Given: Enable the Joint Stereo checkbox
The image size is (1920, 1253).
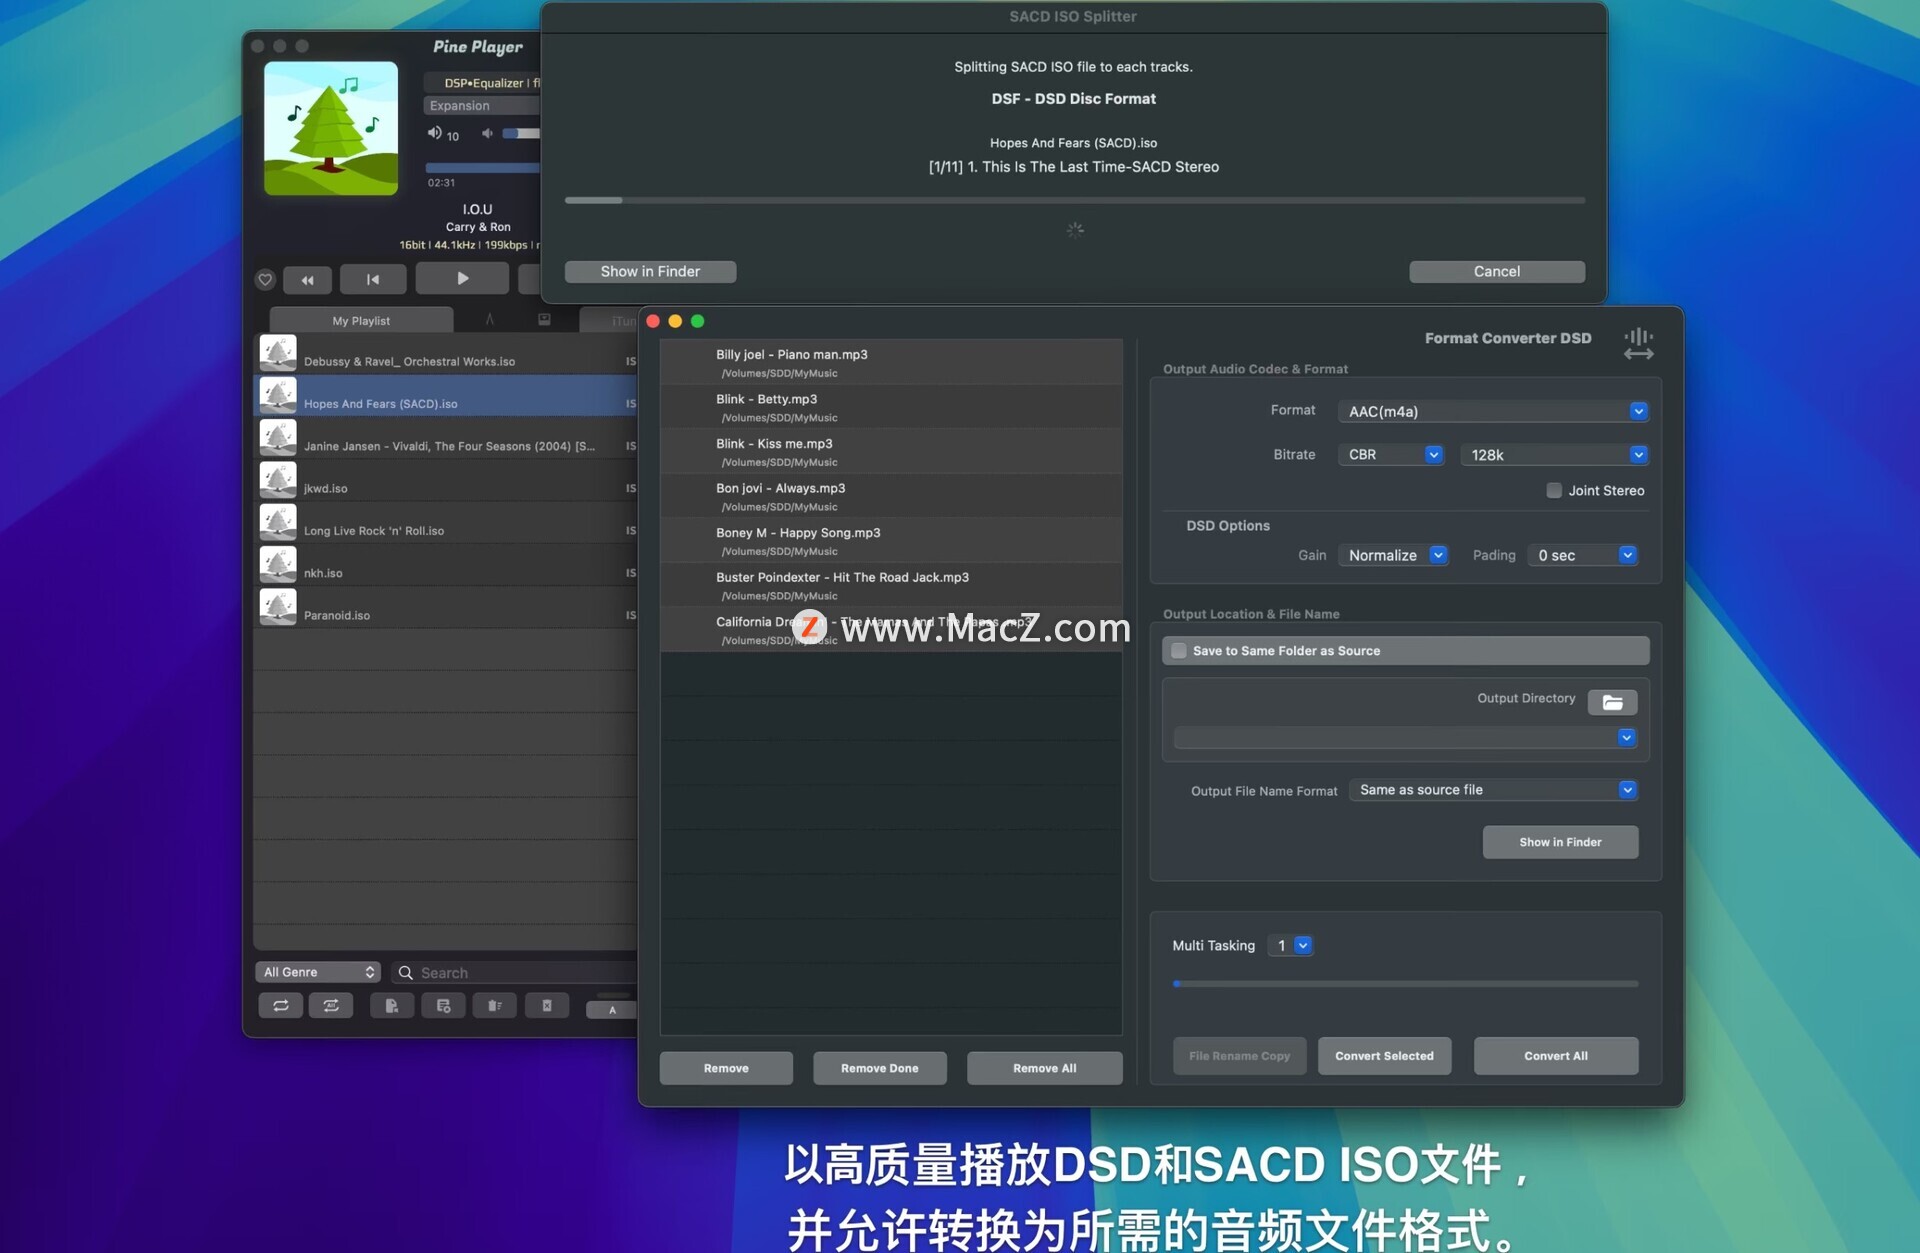Looking at the screenshot, I should pyautogui.click(x=1554, y=491).
